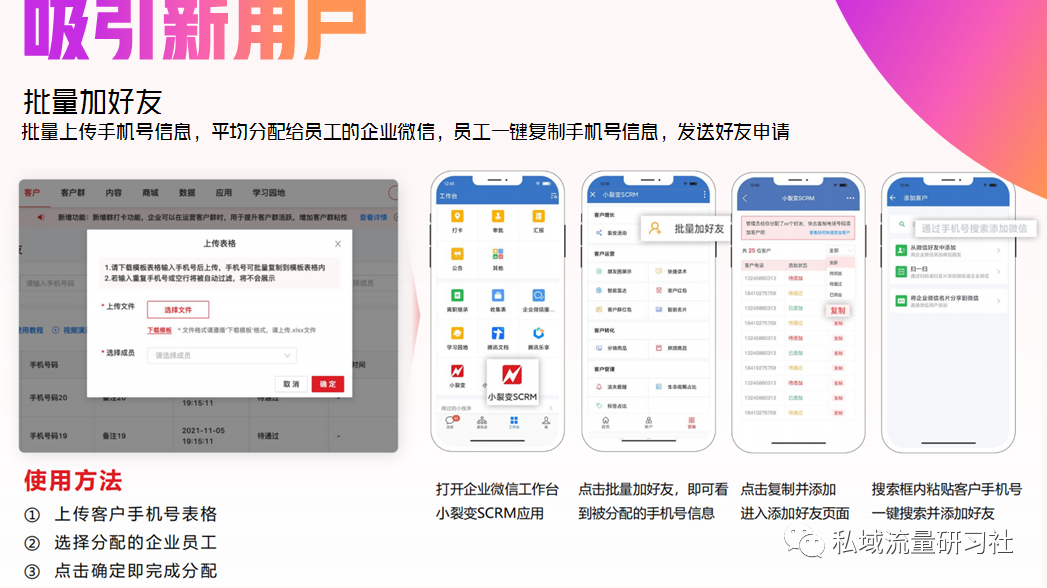Open the 腾讯乐享 app icon

tap(538, 334)
